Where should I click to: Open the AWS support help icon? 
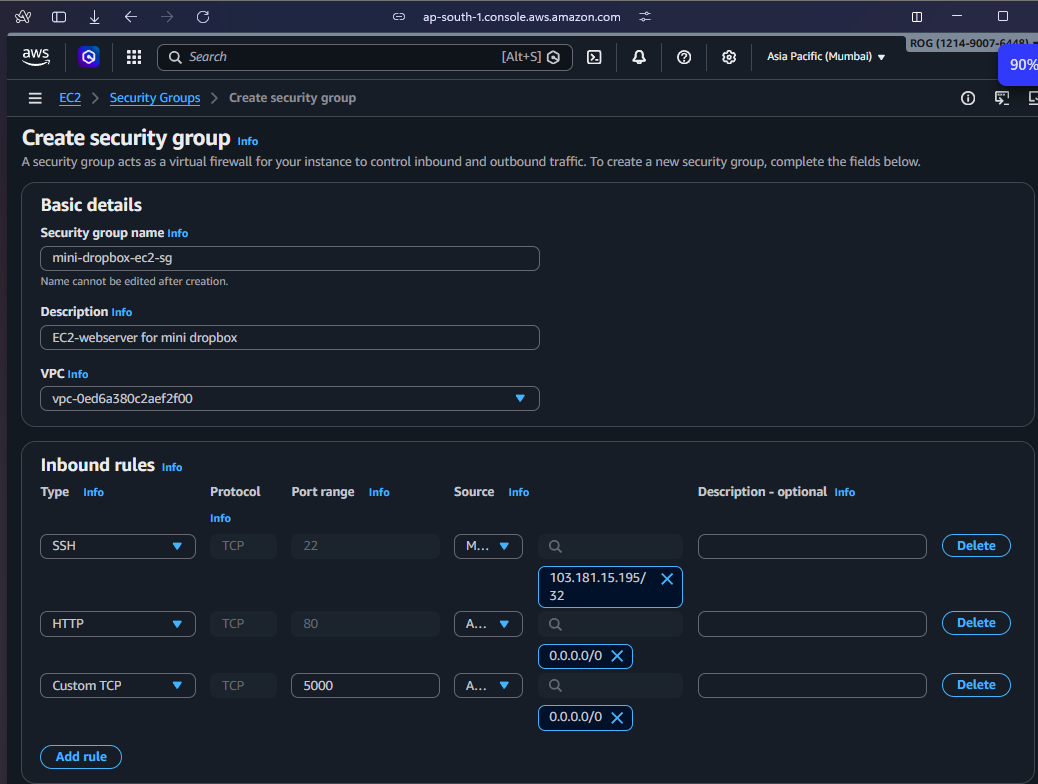coord(684,57)
